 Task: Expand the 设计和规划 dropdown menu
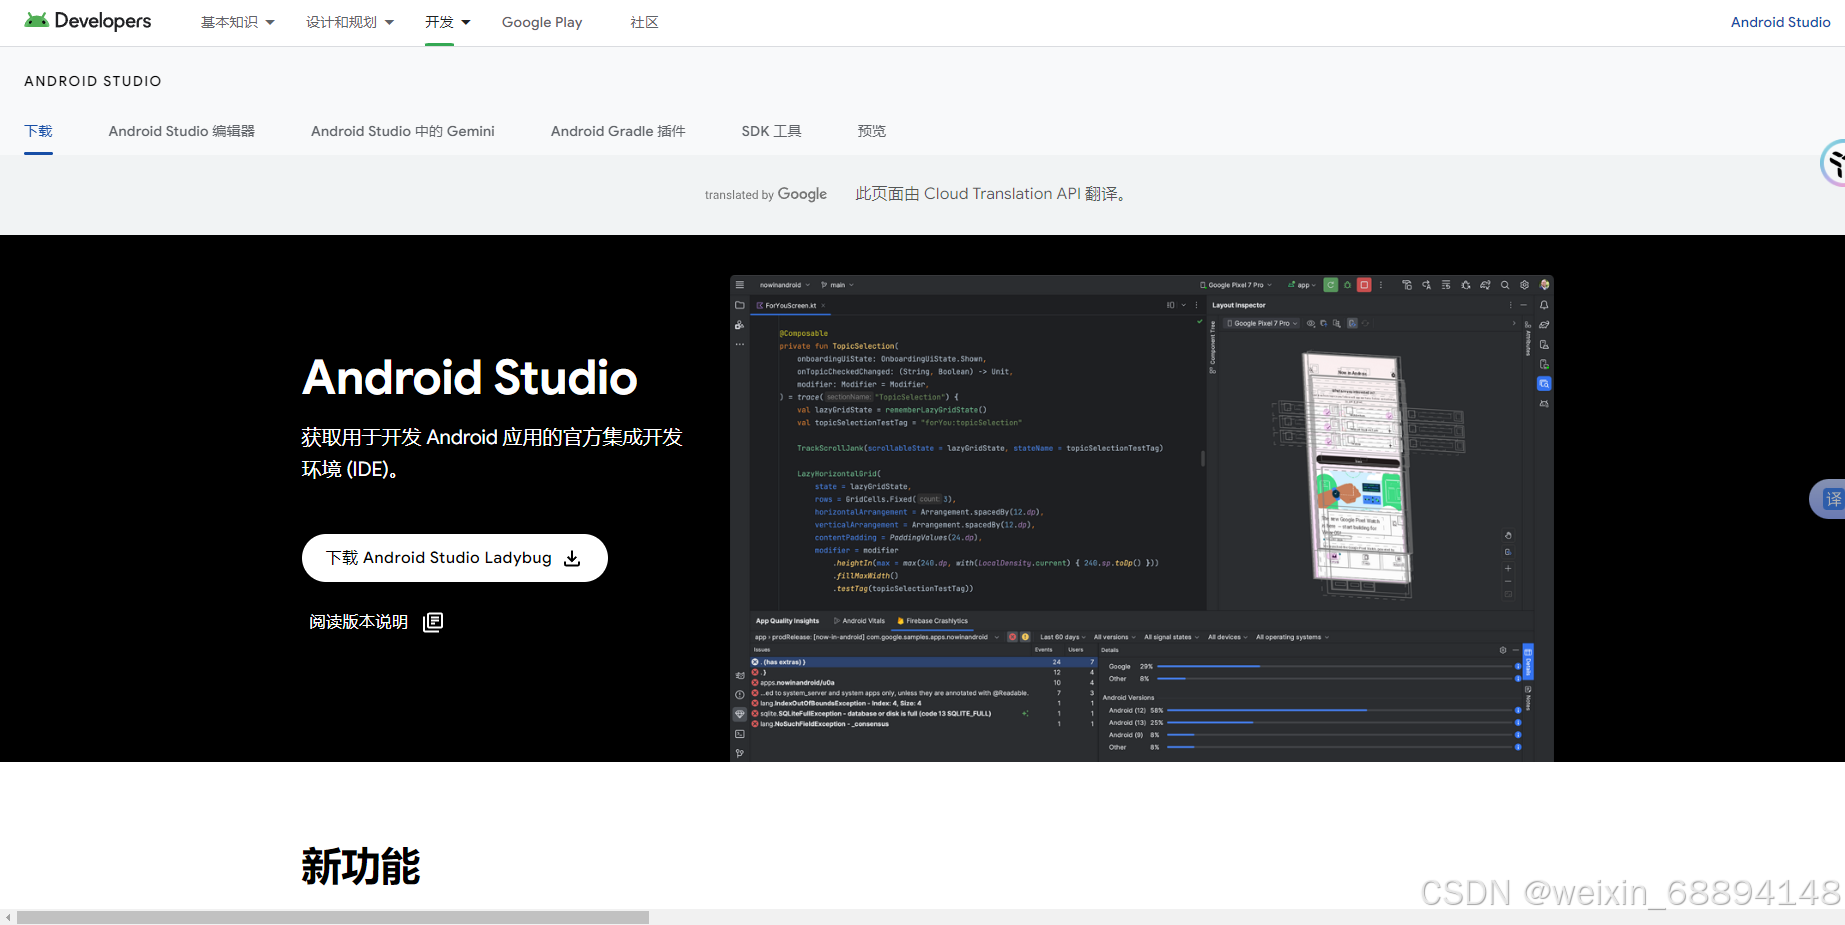350,22
